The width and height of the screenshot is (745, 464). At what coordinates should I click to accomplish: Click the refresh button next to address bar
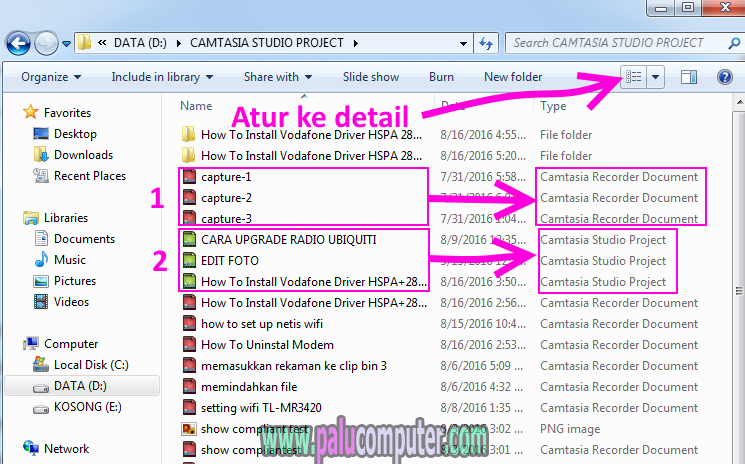point(486,43)
